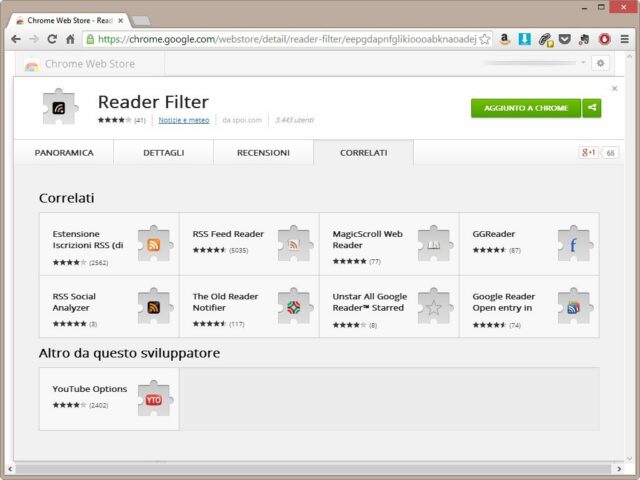
Task: Select The Old Reader Notifier tile
Action: 249,305
